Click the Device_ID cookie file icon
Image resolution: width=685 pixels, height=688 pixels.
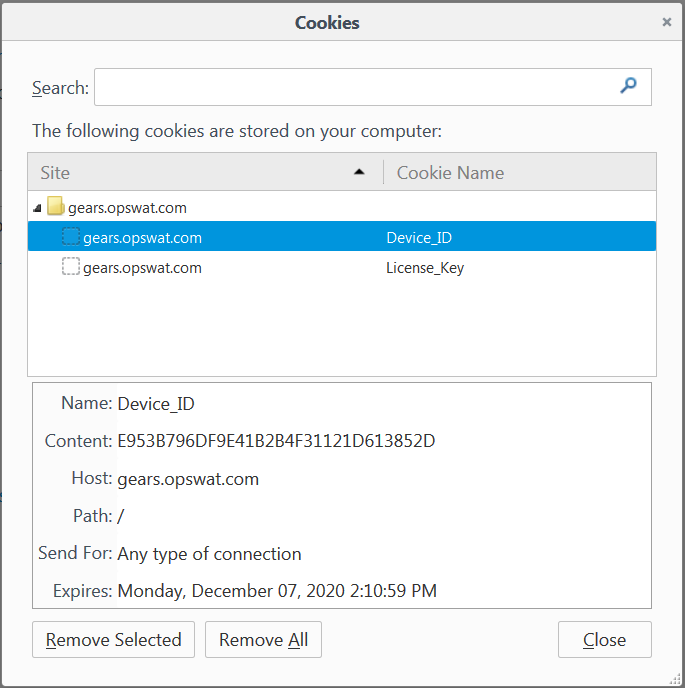point(71,236)
